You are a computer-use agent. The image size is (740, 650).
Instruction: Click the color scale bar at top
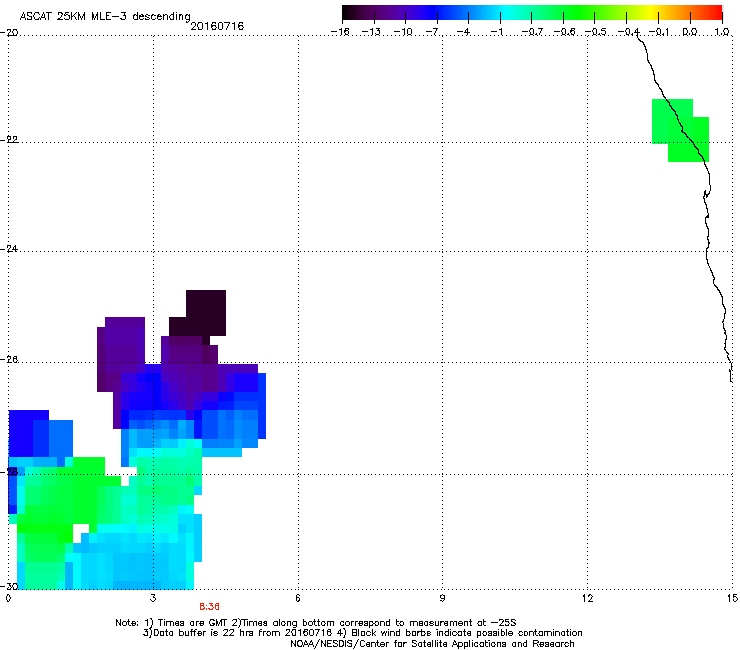pos(532,13)
